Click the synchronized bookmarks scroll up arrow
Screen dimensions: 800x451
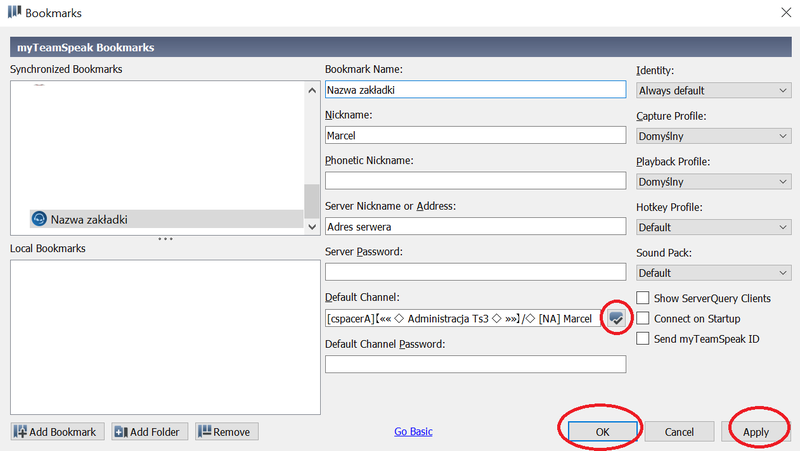[312, 90]
